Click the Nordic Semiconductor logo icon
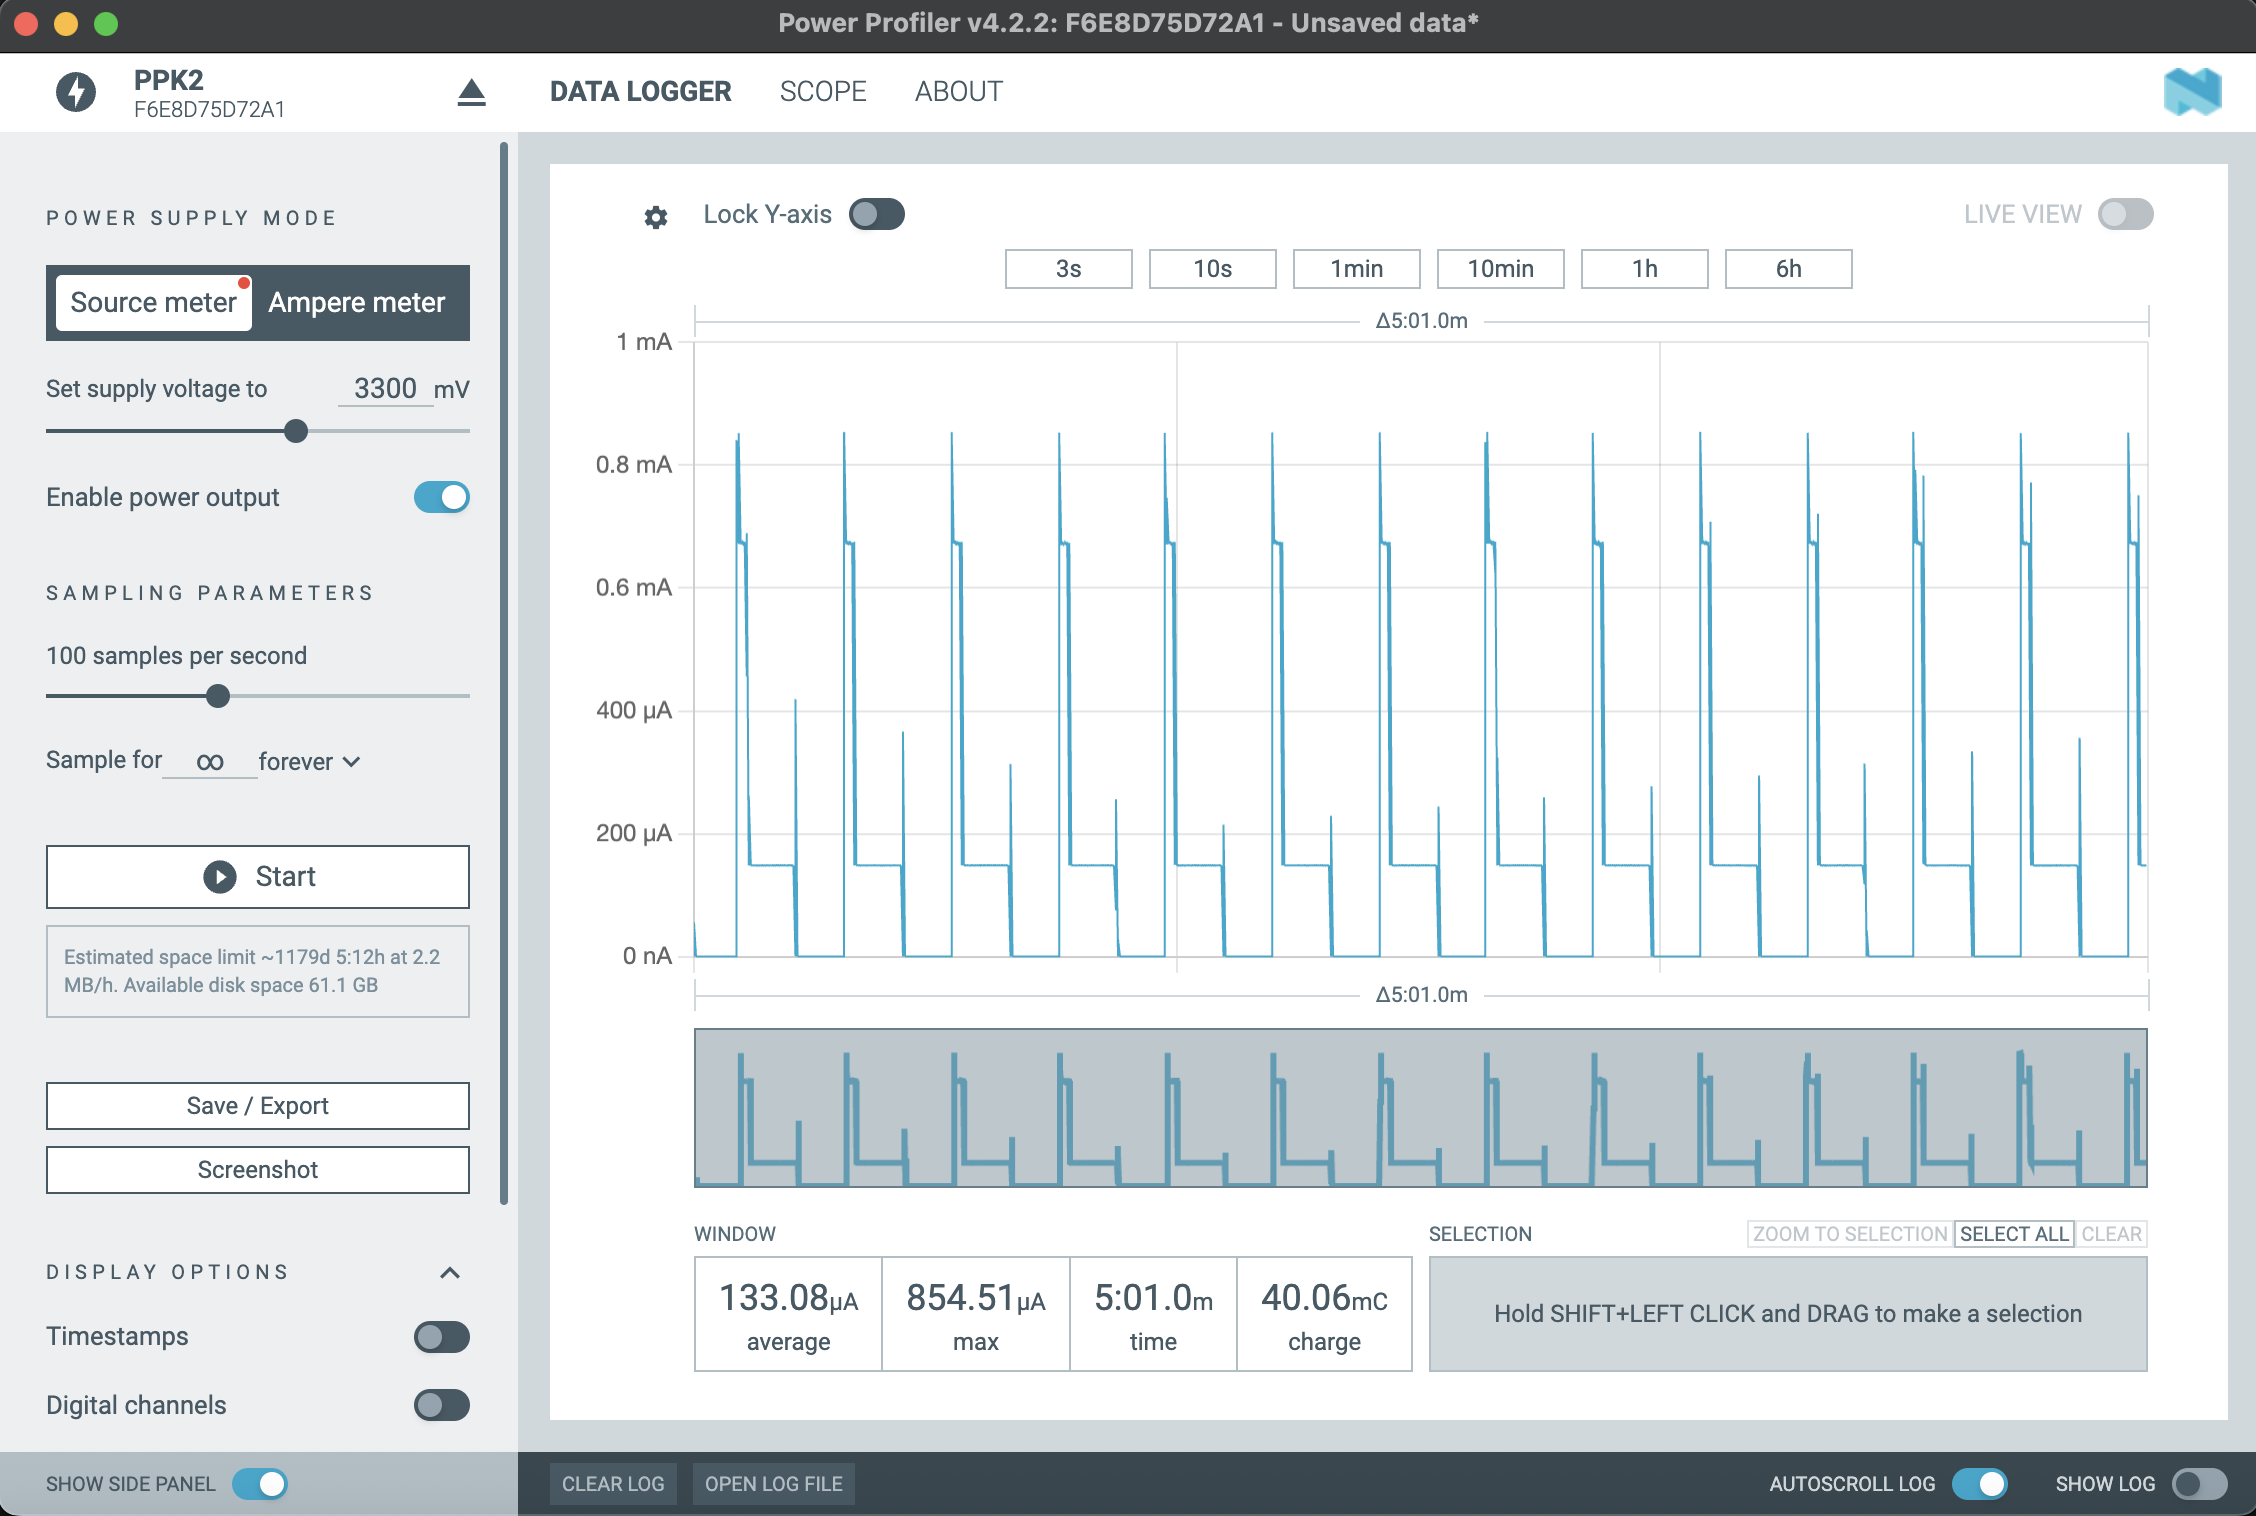This screenshot has height=1516, width=2256. pos(2192,92)
